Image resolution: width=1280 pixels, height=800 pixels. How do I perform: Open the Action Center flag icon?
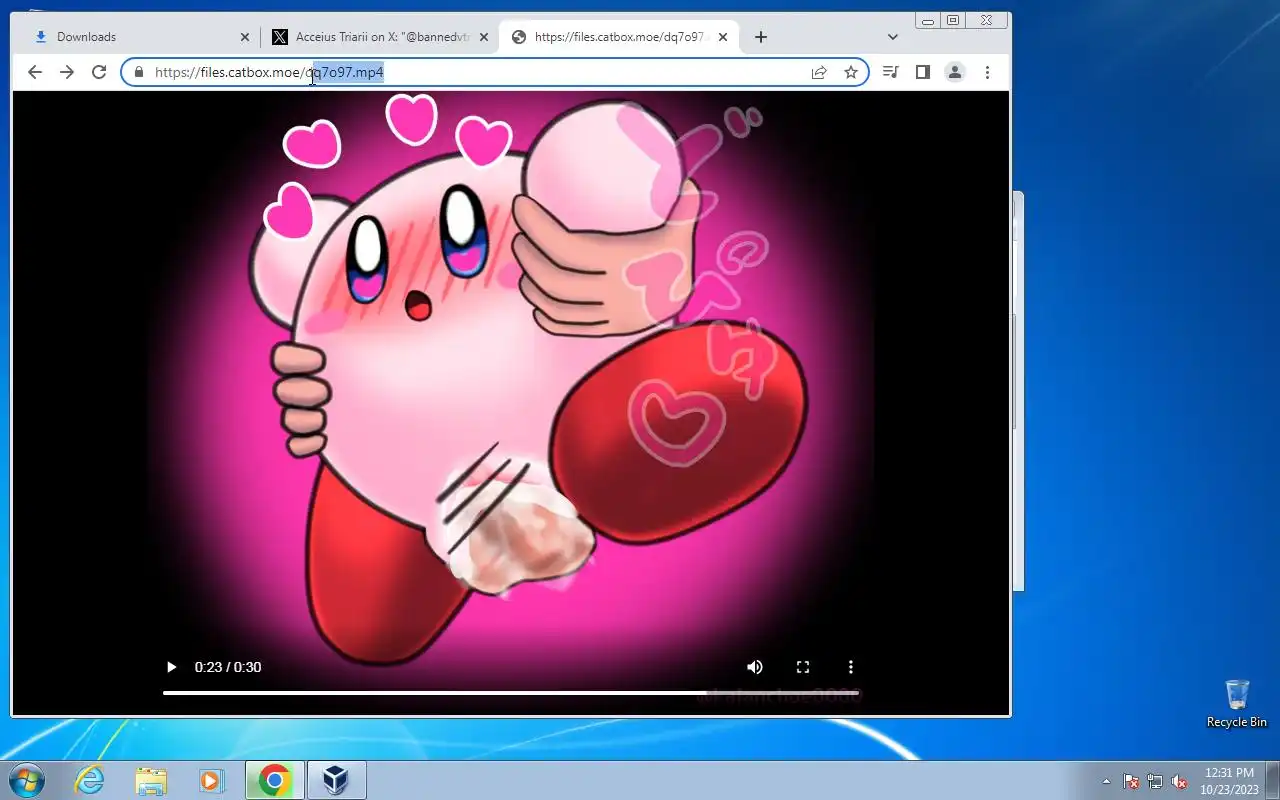pyautogui.click(x=1131, y=781)
